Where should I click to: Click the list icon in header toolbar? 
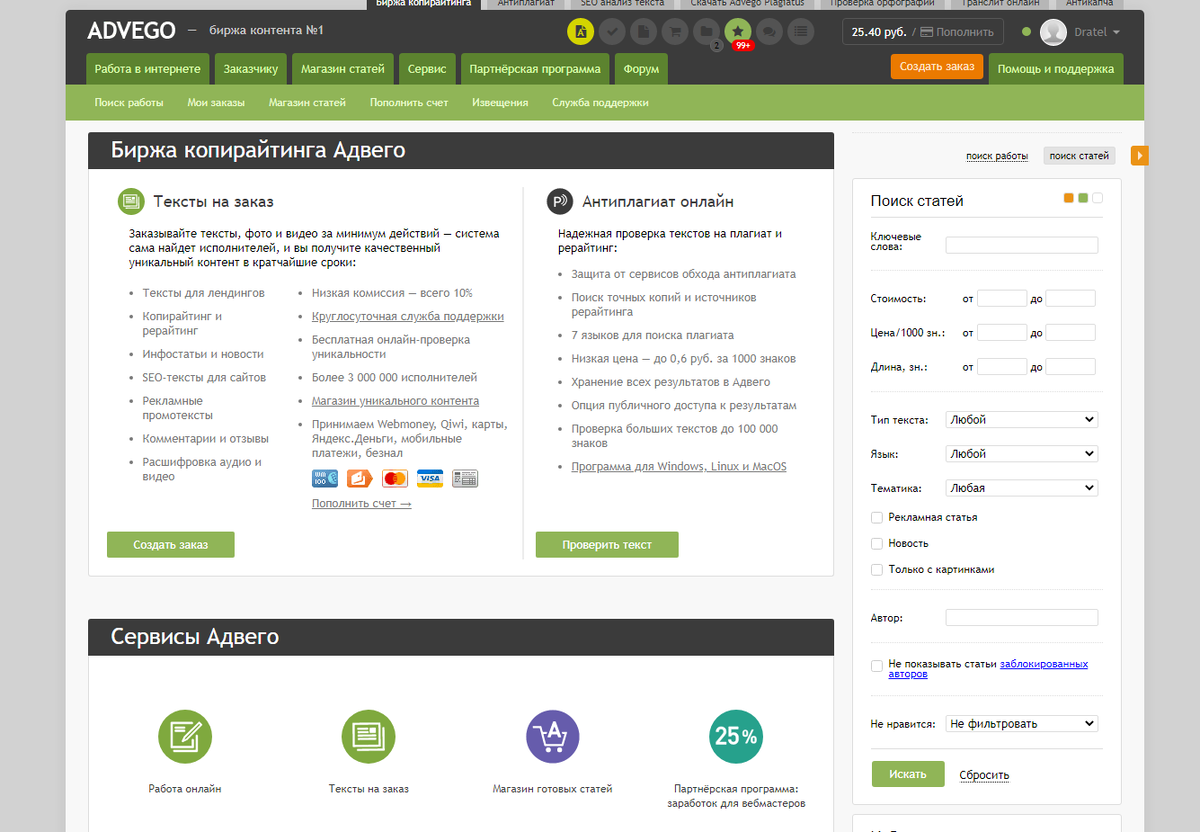click(x=800, y=32)
